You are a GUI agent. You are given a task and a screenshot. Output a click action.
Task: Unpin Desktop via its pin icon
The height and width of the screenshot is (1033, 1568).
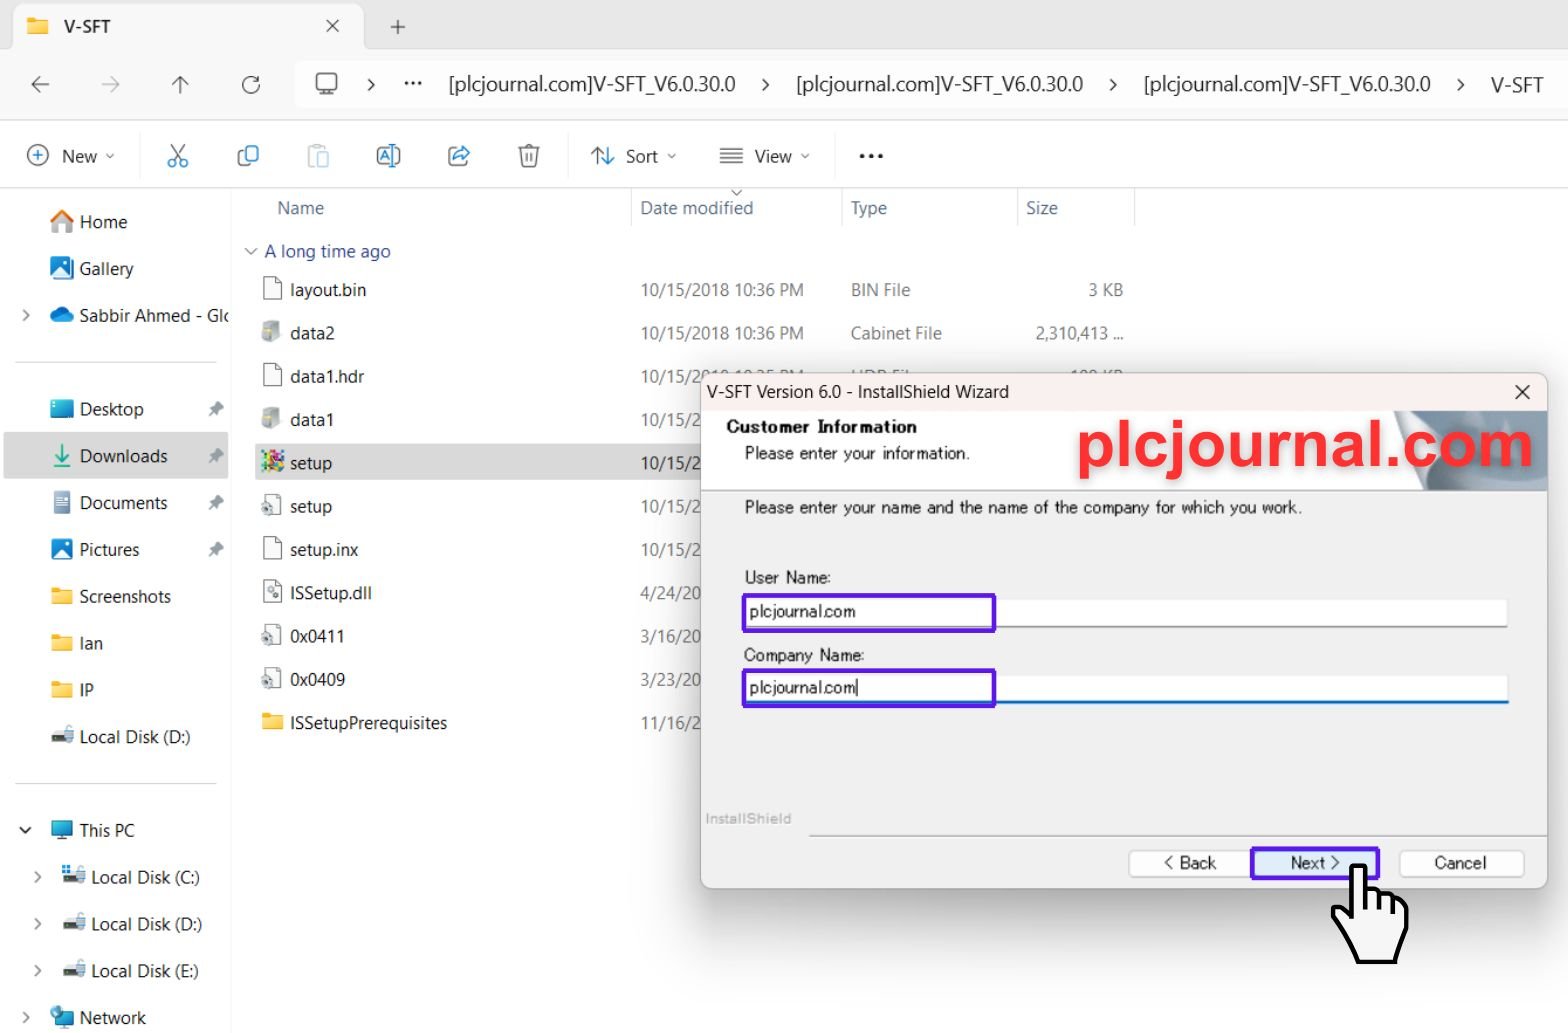[x=215, y=409]
